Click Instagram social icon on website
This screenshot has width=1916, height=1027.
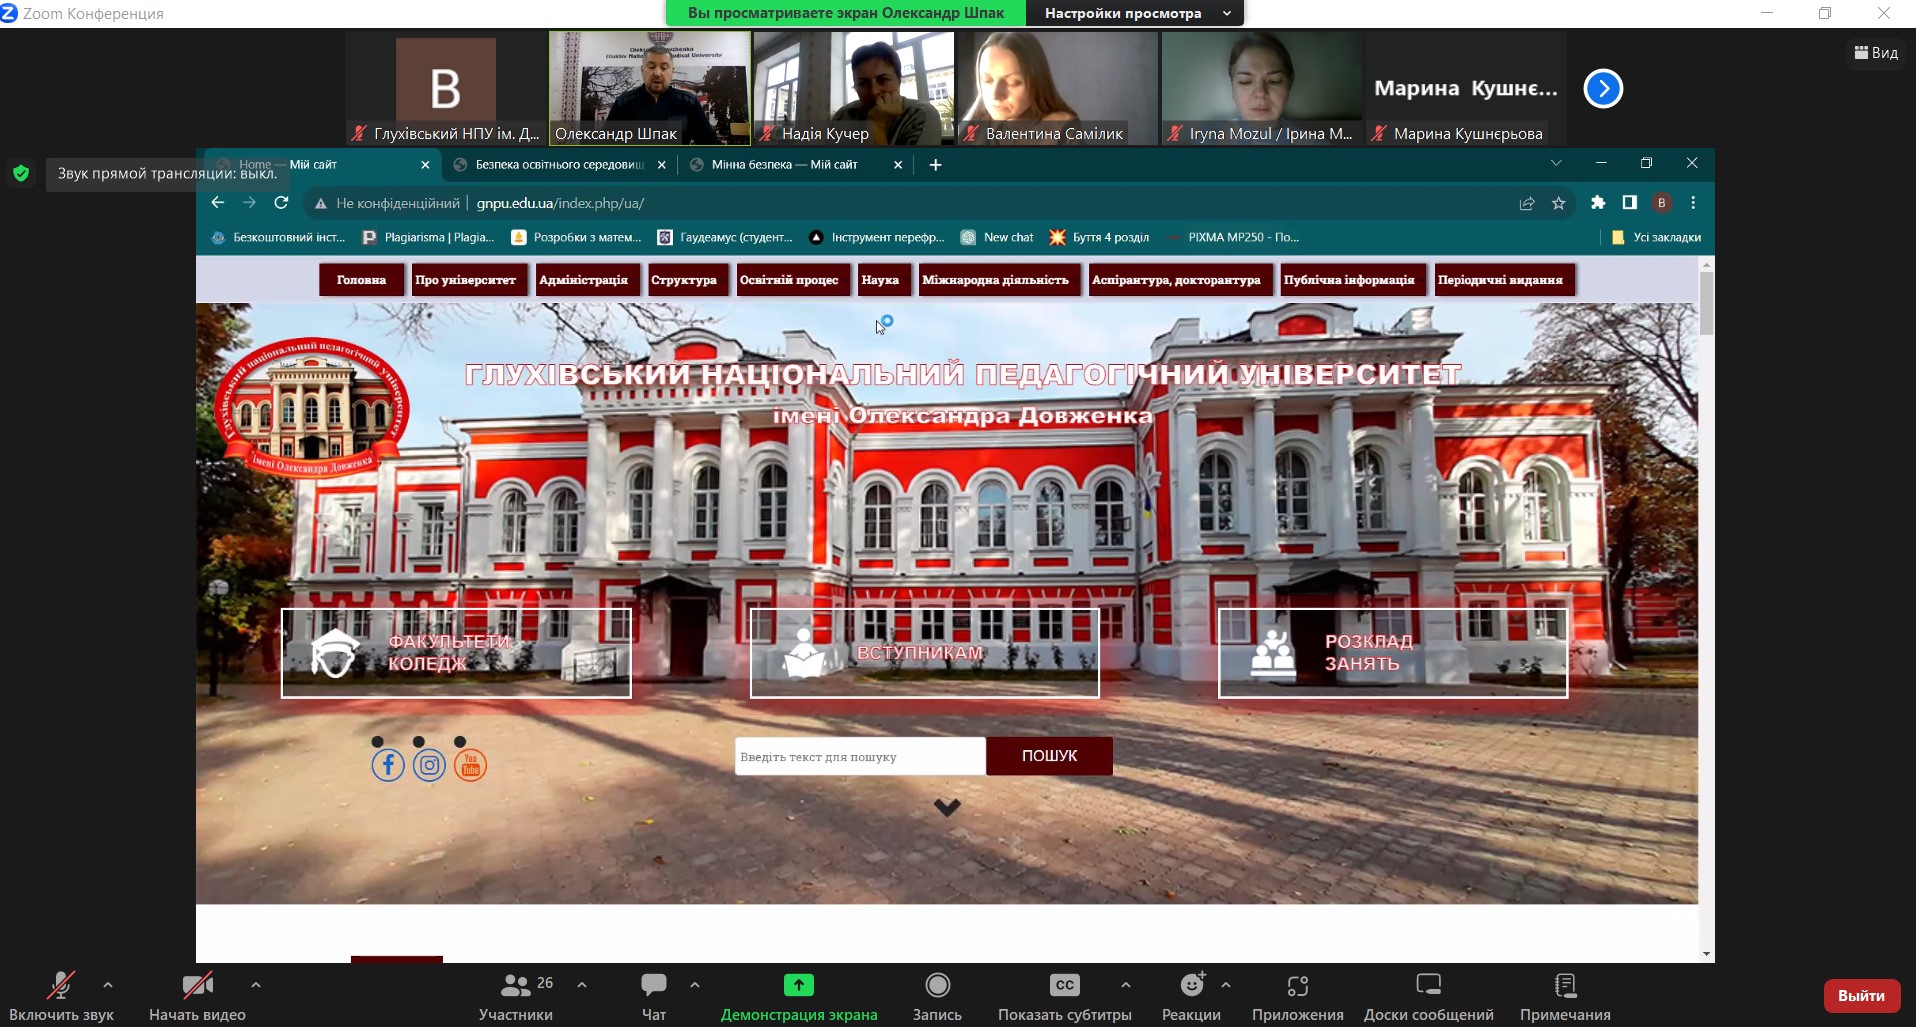tap(429, 765)
